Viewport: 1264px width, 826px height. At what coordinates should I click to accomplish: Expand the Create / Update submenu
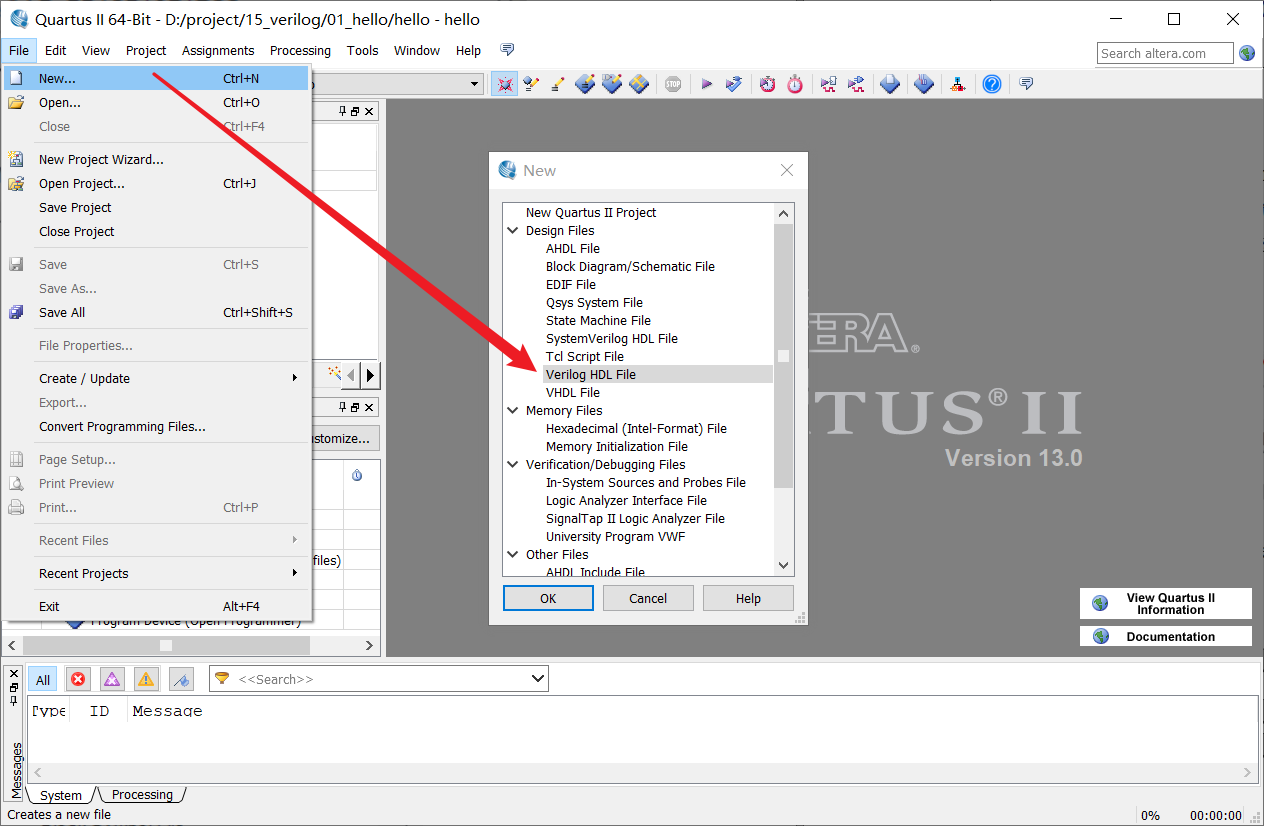[x=295, y=378]
